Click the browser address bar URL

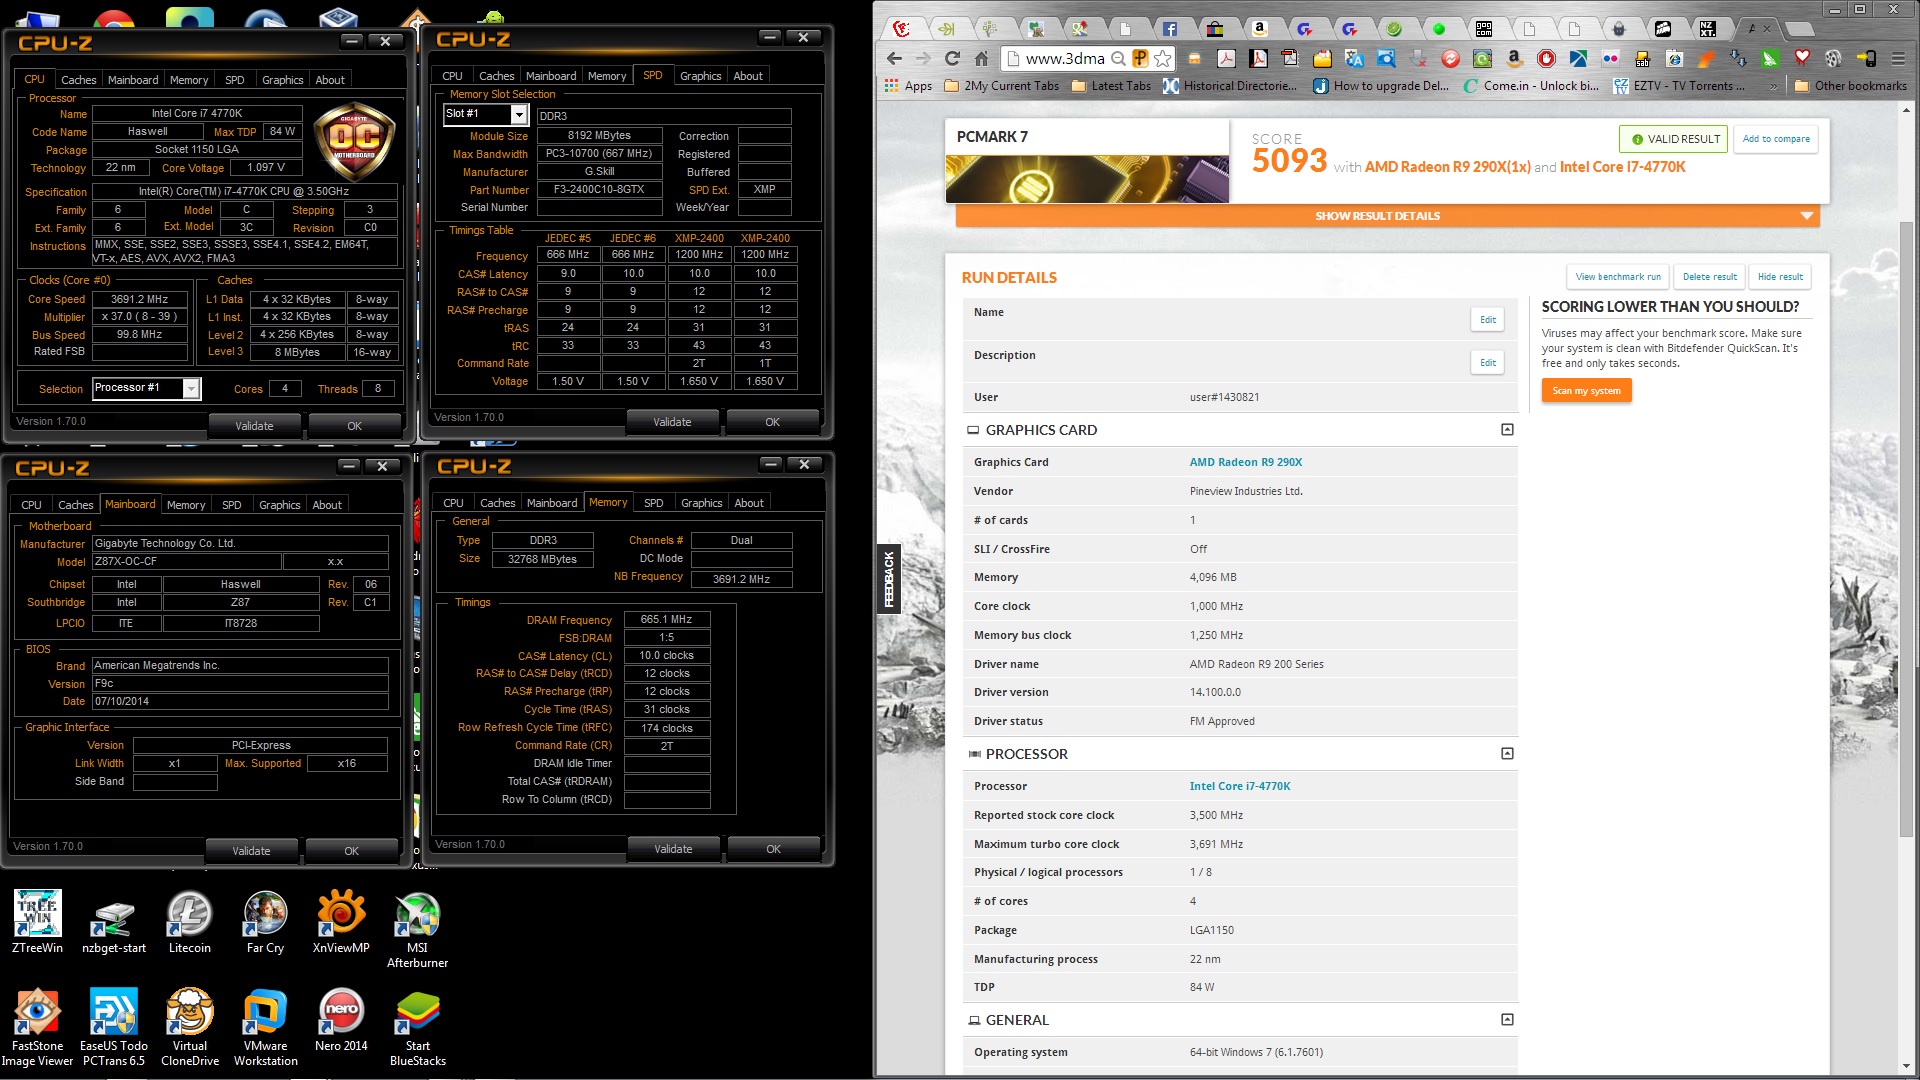point(1065,59)
